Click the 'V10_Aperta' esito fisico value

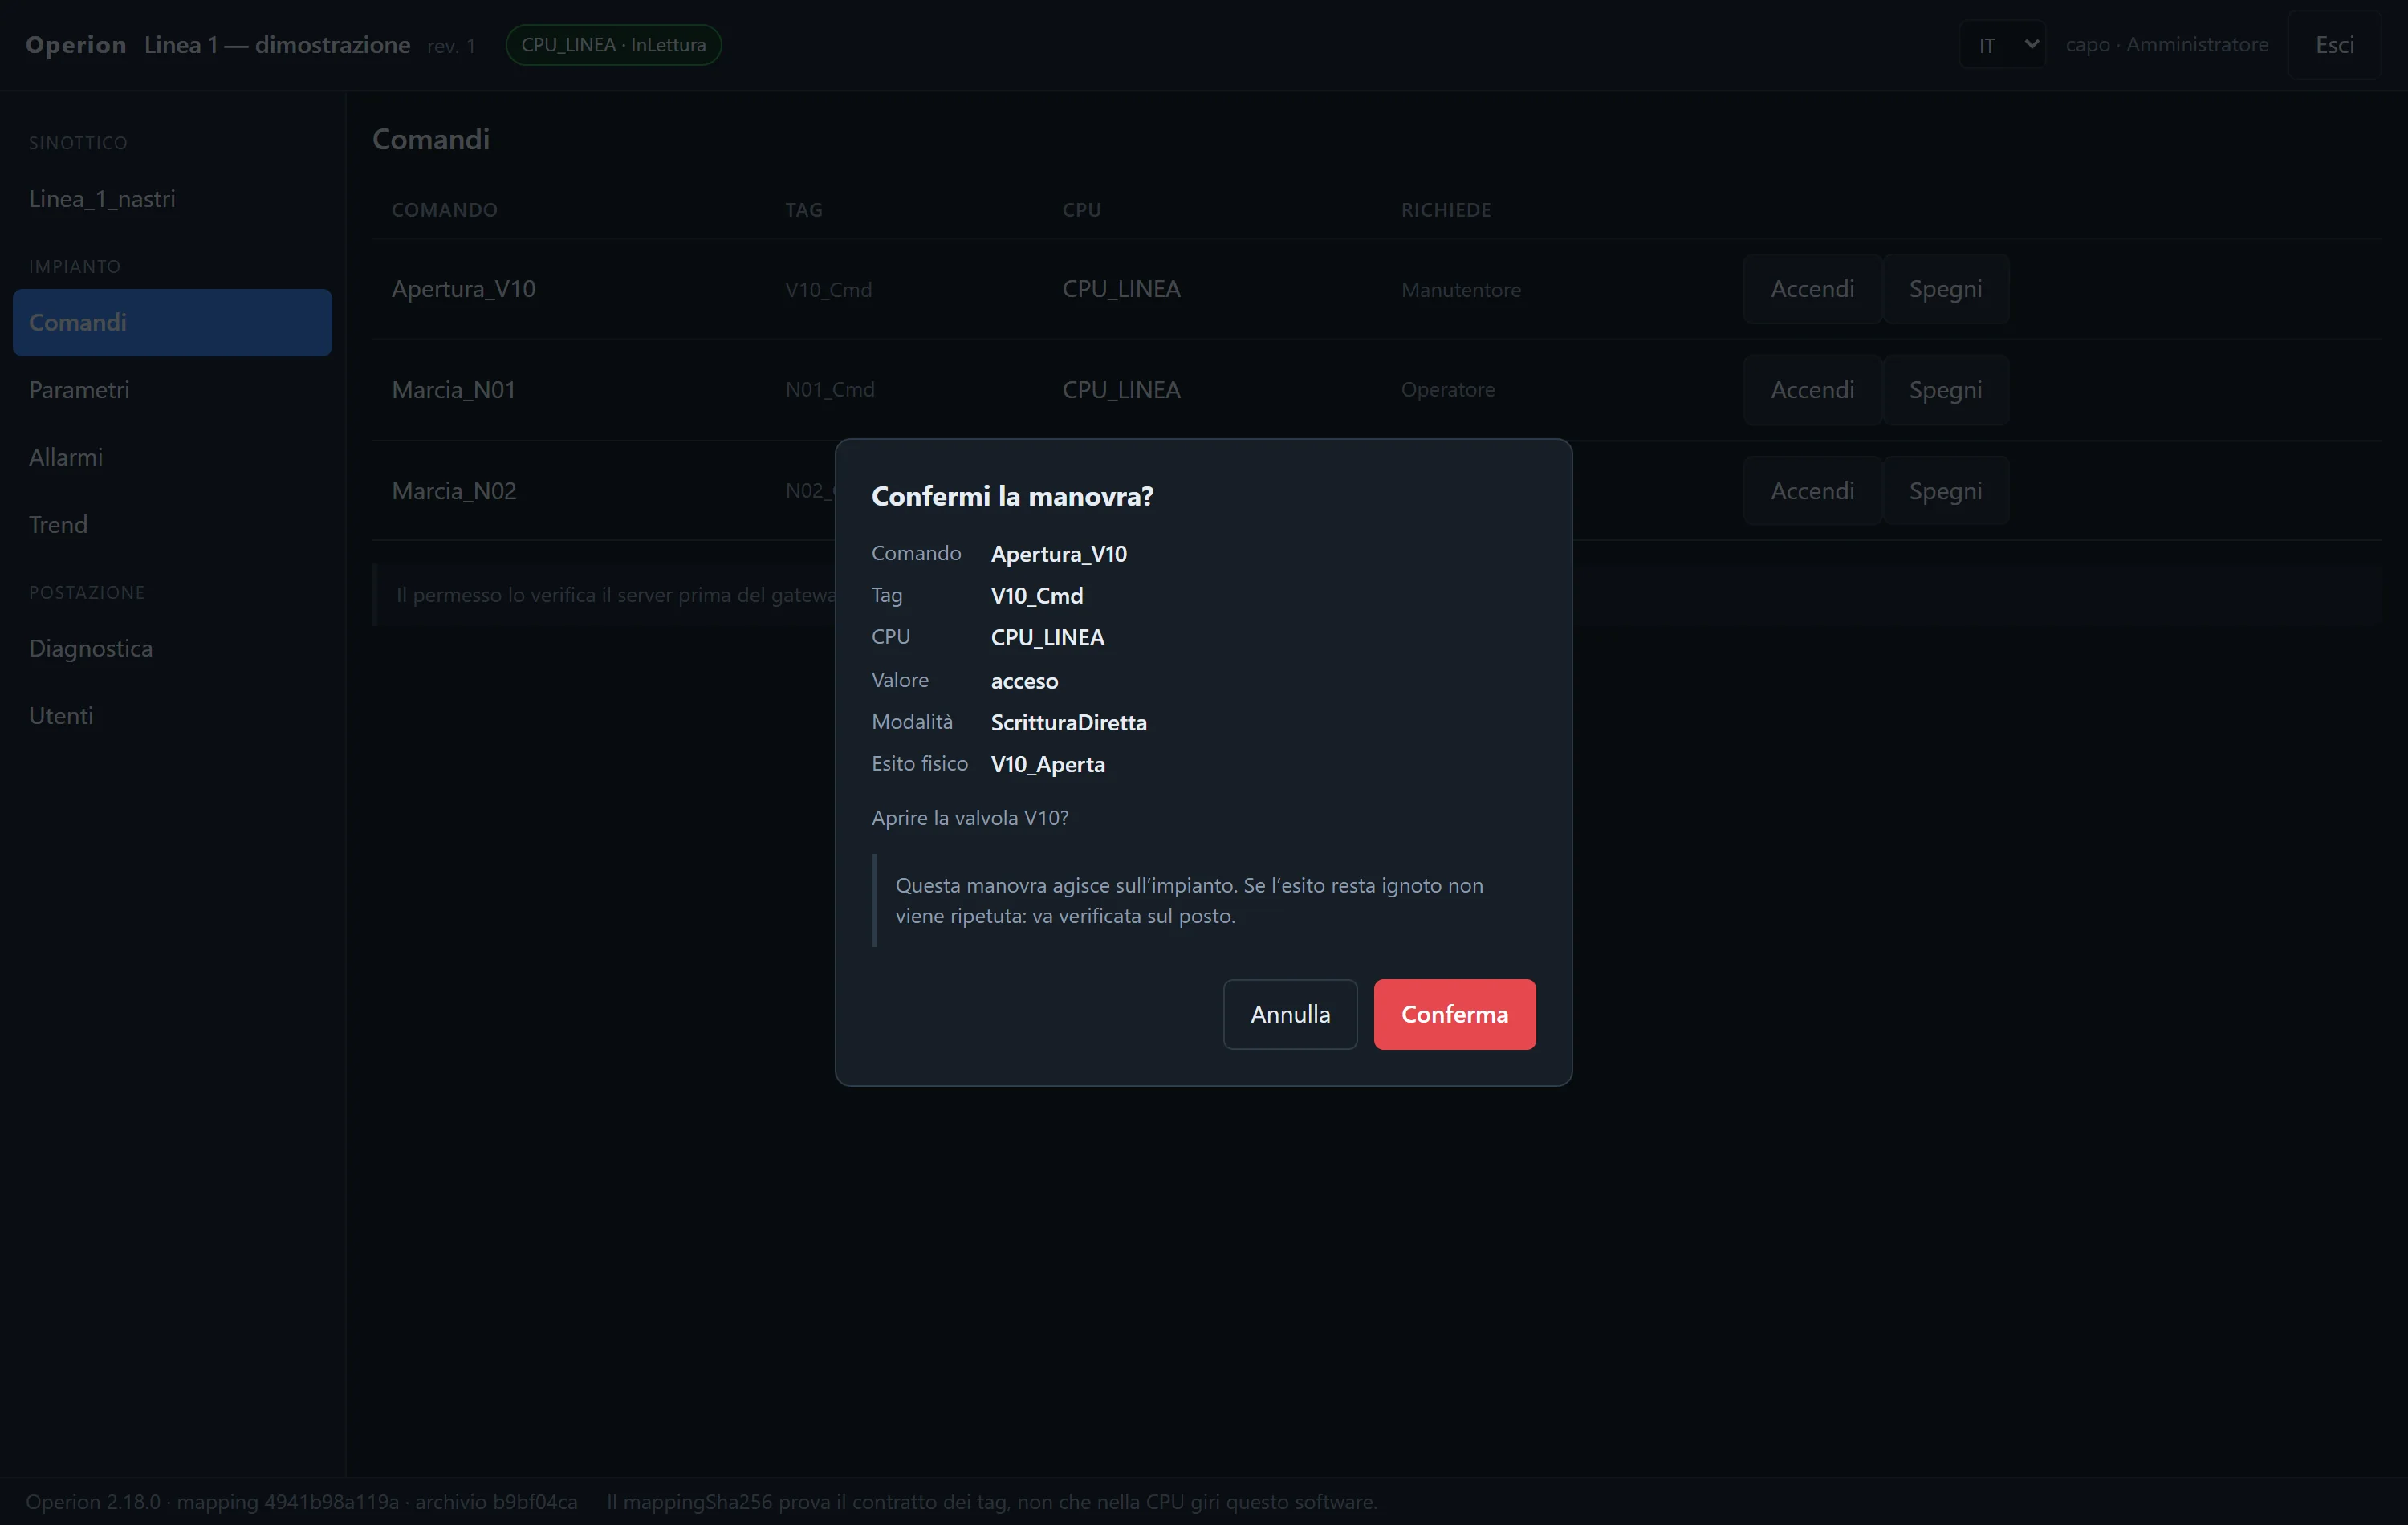pos(1048,764)
